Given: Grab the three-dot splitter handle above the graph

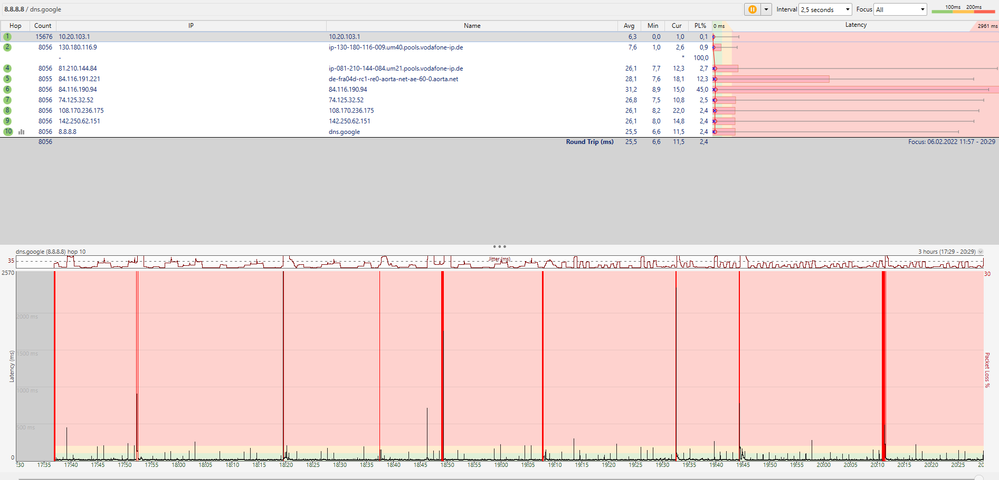Looking at the screenshot, I should coord(500,246).
